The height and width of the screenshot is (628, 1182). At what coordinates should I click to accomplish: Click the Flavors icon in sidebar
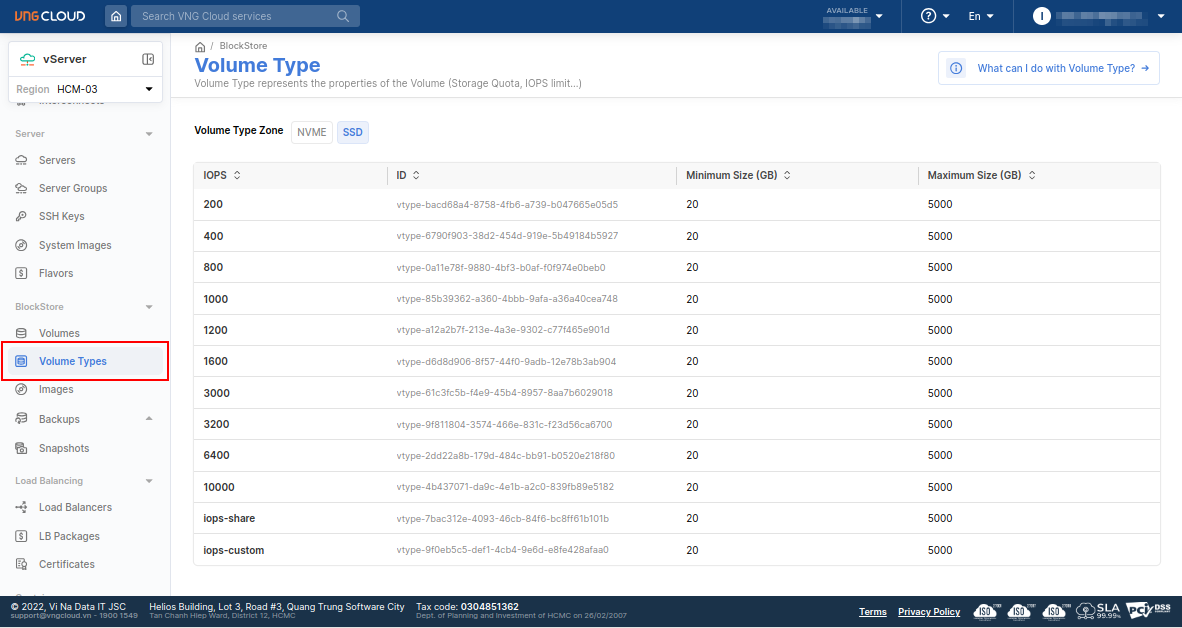21,273
